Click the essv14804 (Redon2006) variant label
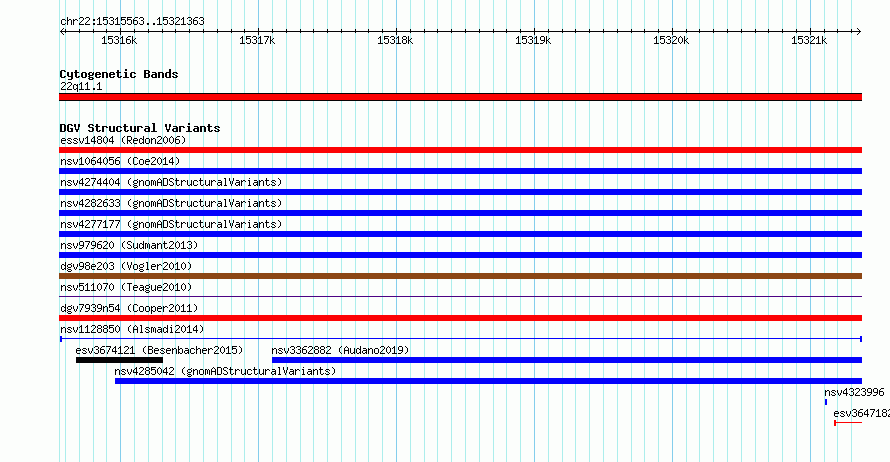The height and width of the screenshot is (462, 890). point(123,140)
